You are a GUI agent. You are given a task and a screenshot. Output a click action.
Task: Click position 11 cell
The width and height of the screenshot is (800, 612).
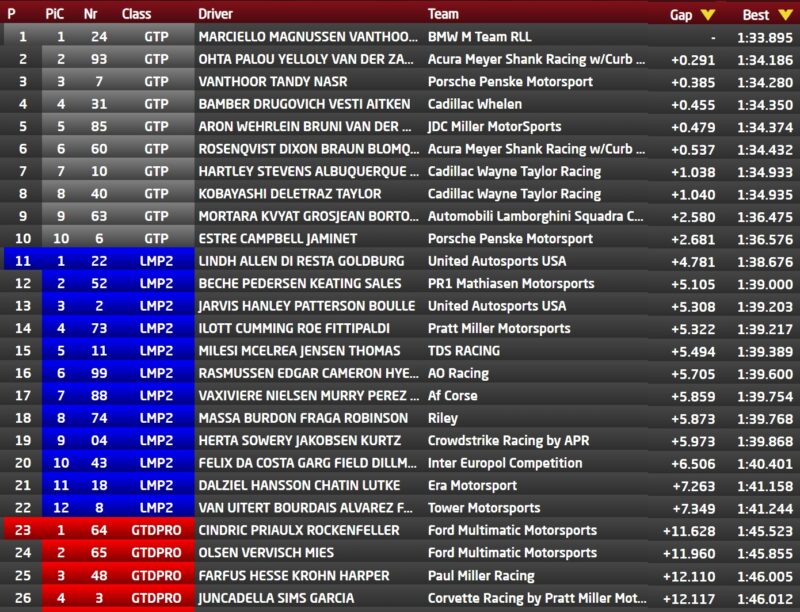pyautogui.click(x=23, y=261)
